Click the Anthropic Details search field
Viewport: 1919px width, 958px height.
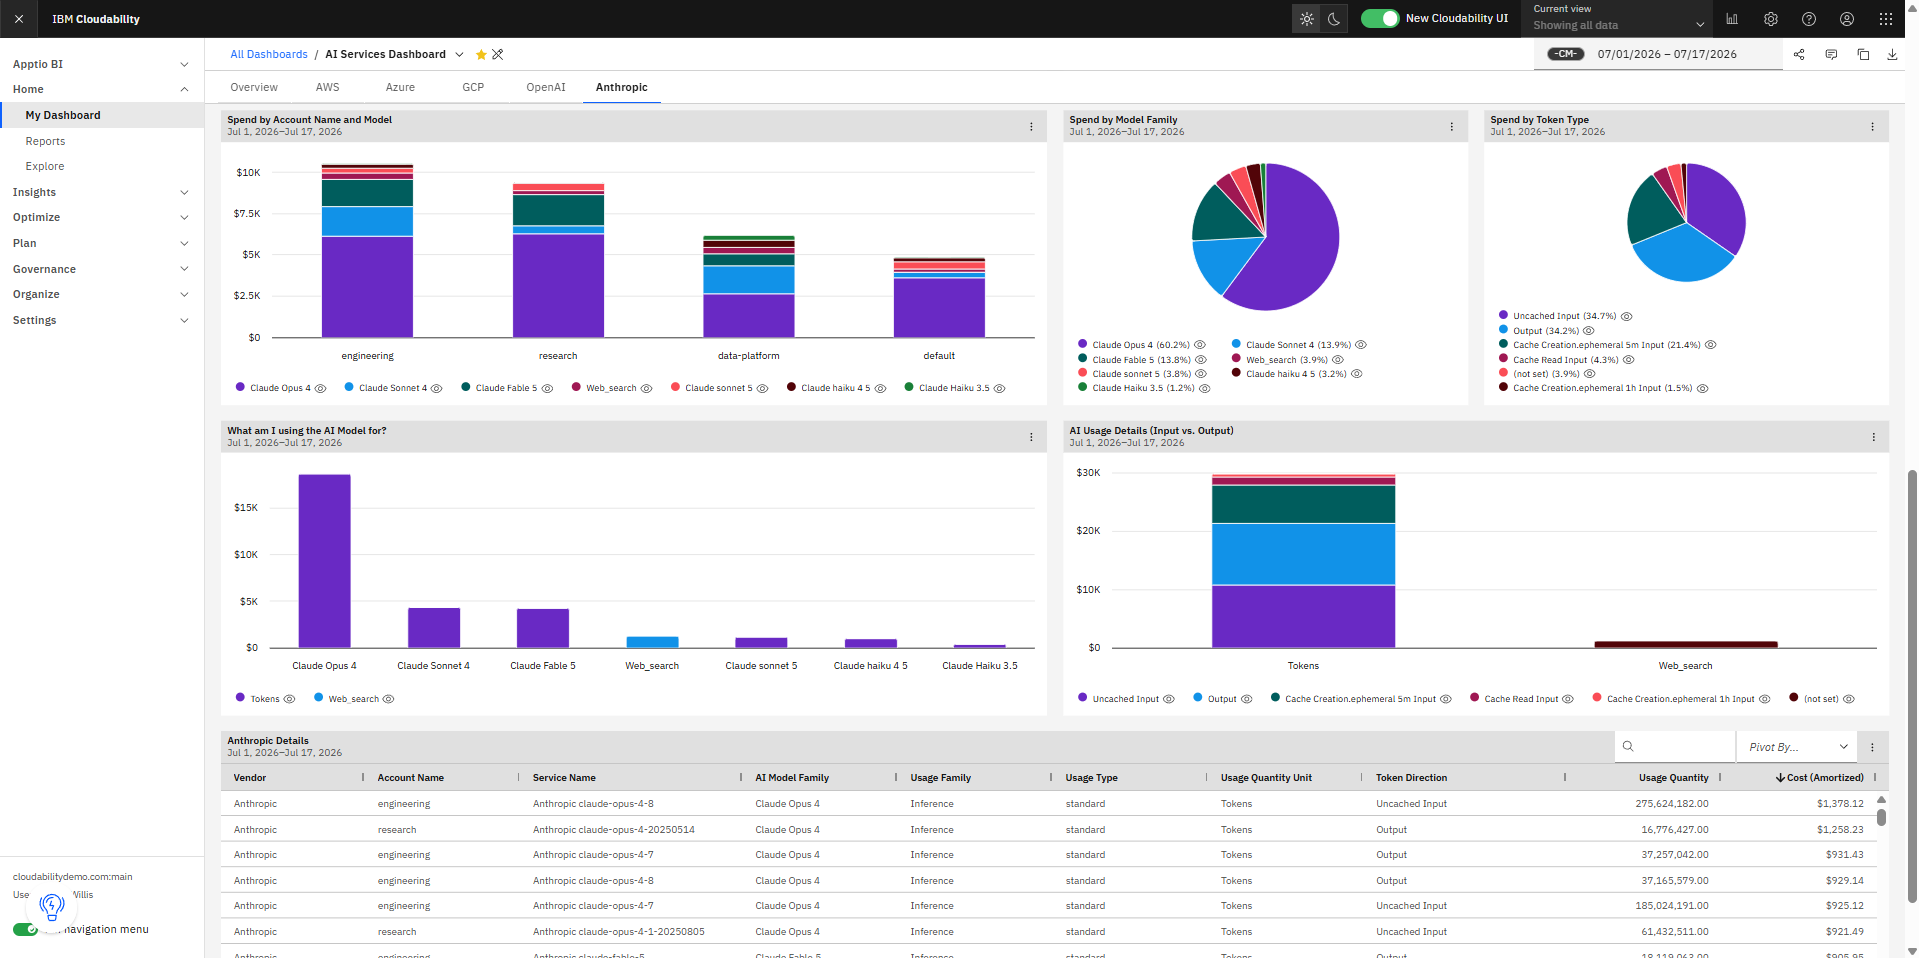click(x=1675, y=747)
